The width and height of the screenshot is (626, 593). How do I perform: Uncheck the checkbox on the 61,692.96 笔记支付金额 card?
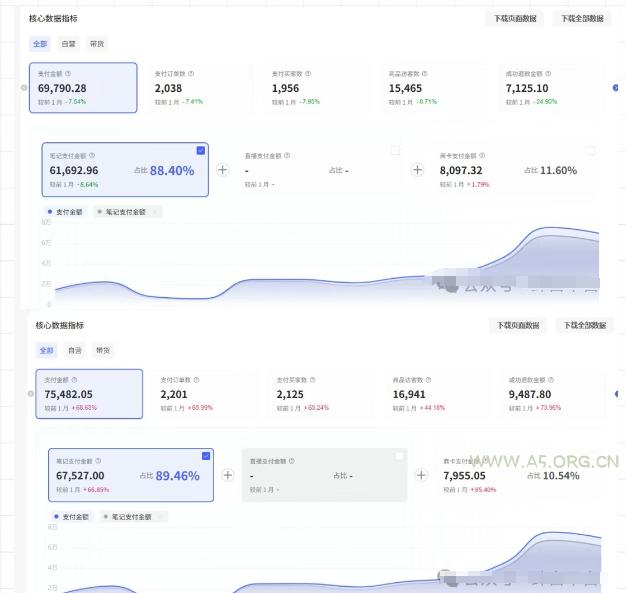(x=201, y=150)
